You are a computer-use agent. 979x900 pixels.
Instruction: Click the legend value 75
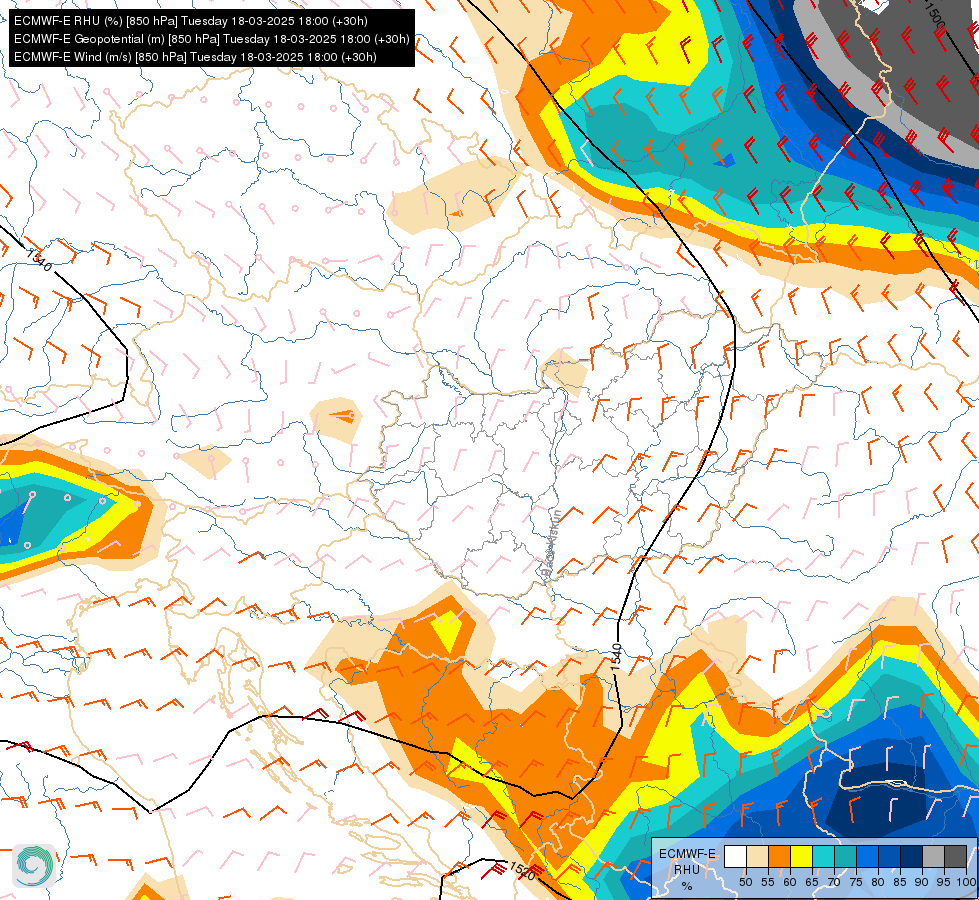(856, 882)
